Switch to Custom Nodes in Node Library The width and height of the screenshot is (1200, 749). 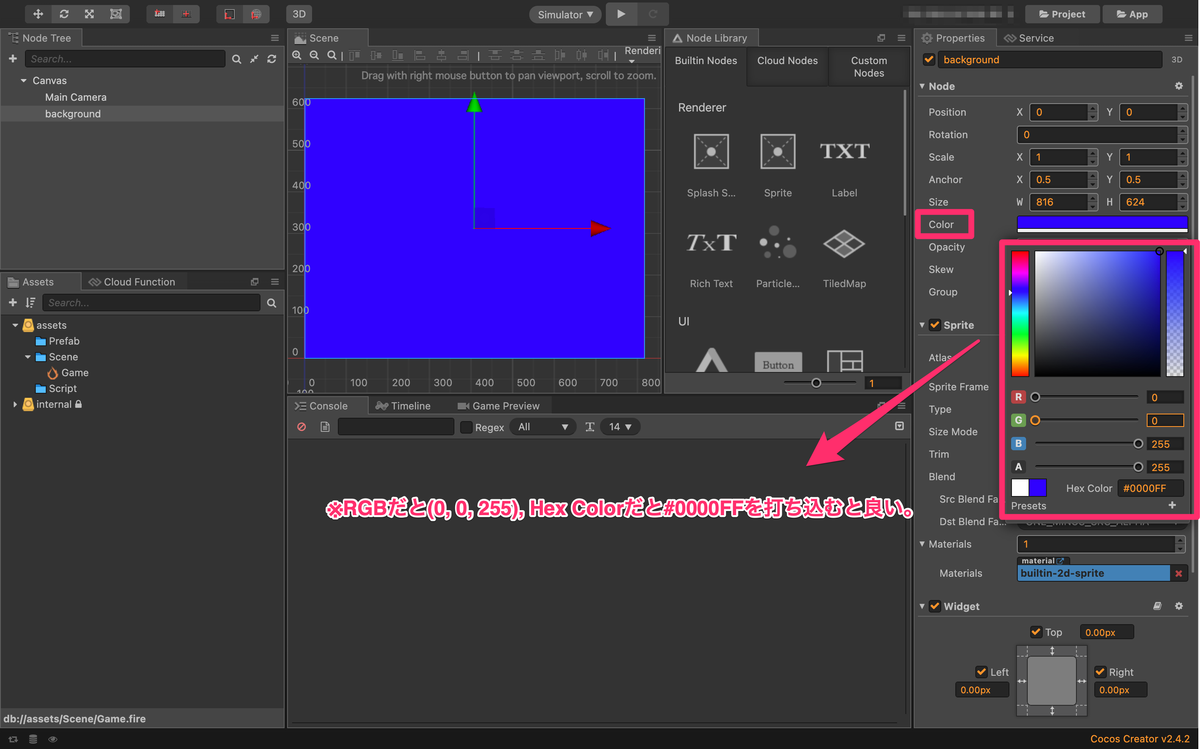[x=868, y=67]
